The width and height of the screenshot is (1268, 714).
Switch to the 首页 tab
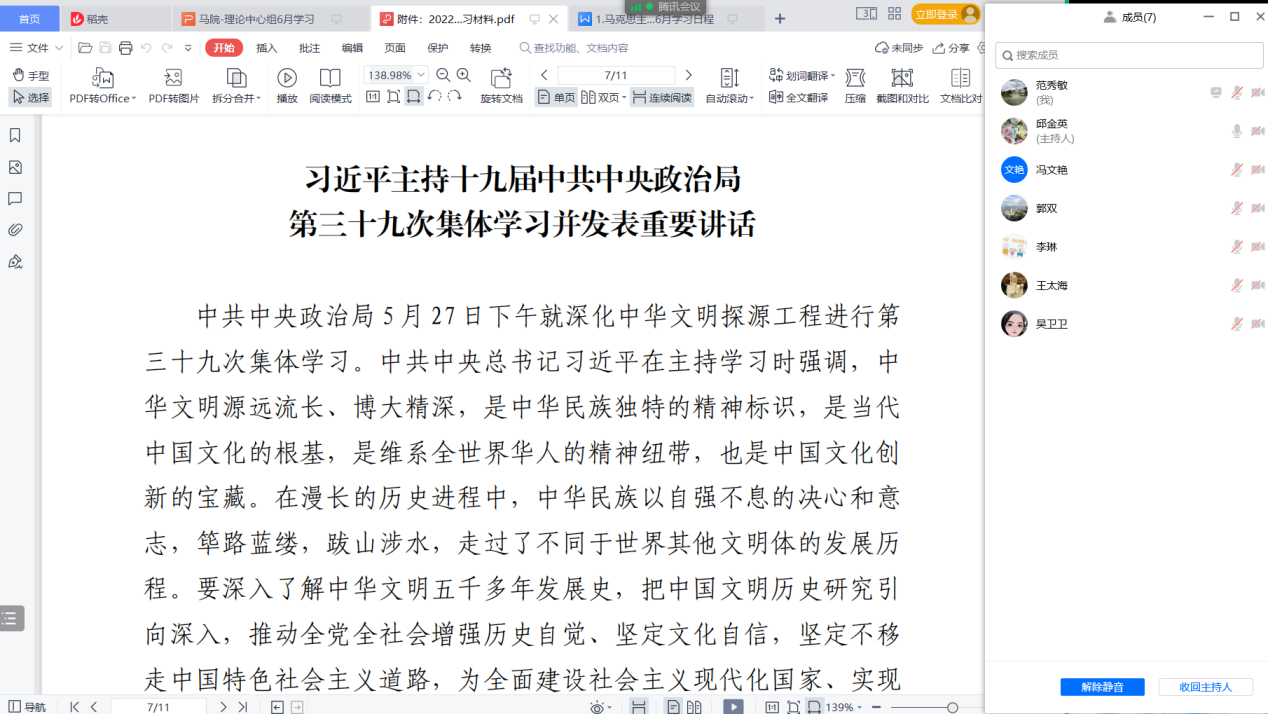click(x=30, y=19)
